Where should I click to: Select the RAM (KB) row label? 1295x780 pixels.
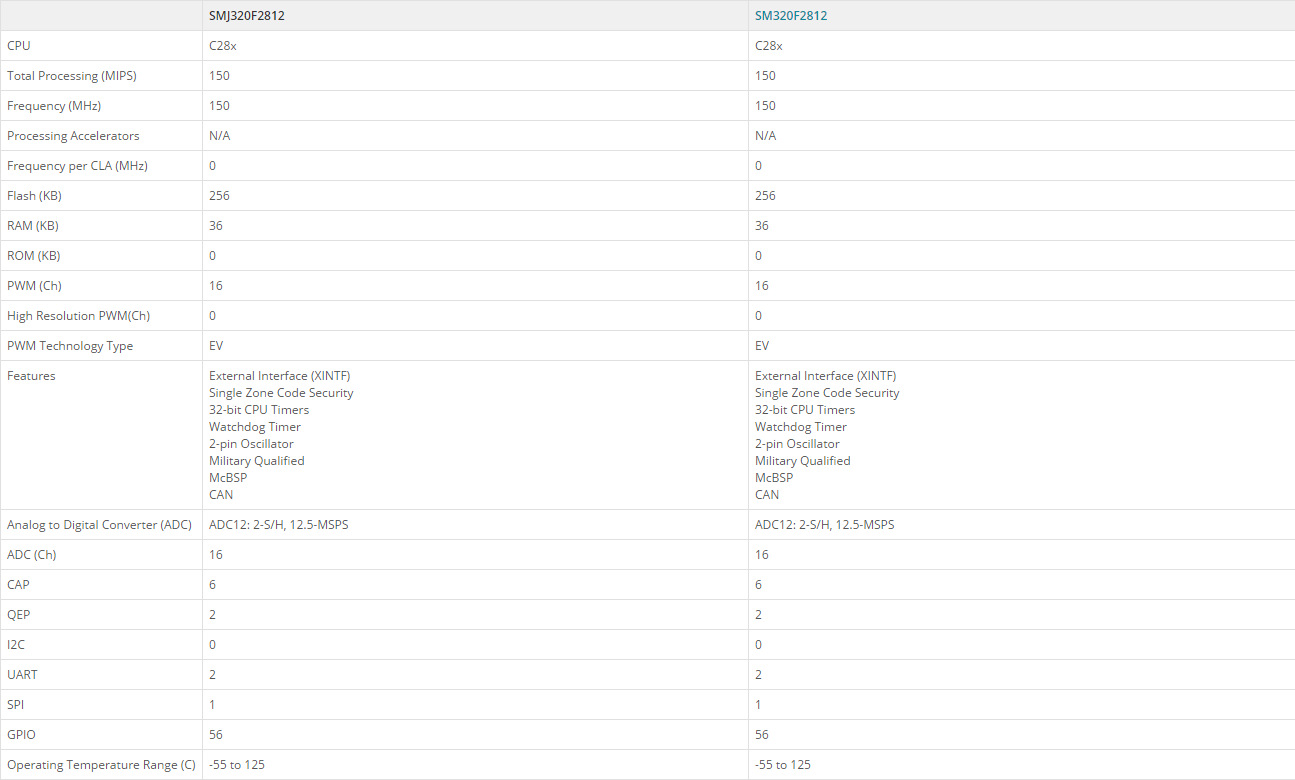click(33, 226)
